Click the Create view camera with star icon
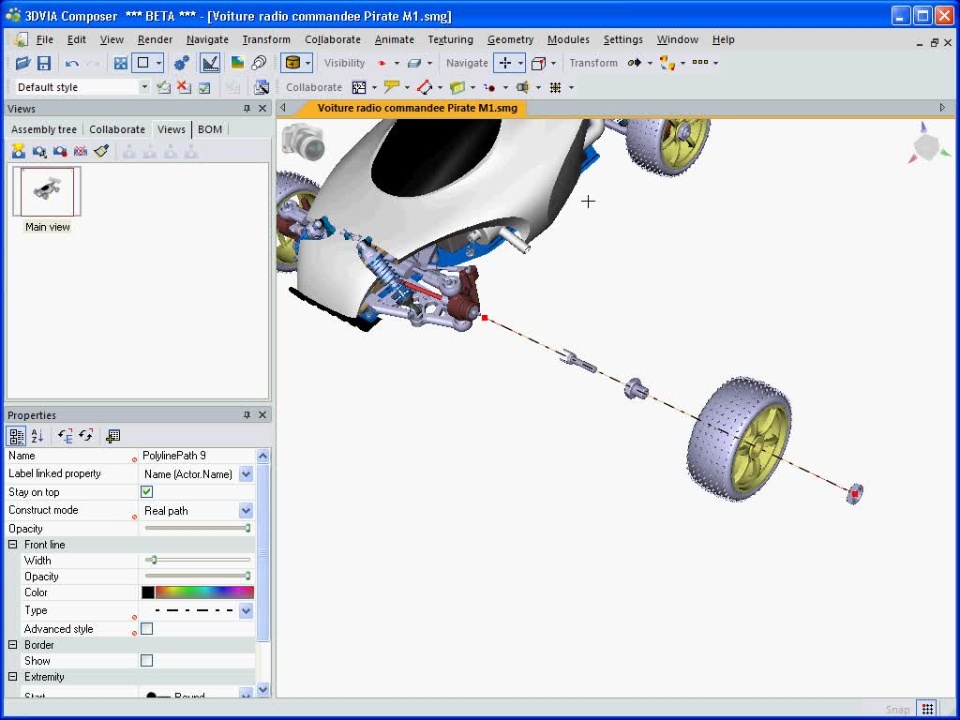960x720 pixels. (x=18, y=151)
